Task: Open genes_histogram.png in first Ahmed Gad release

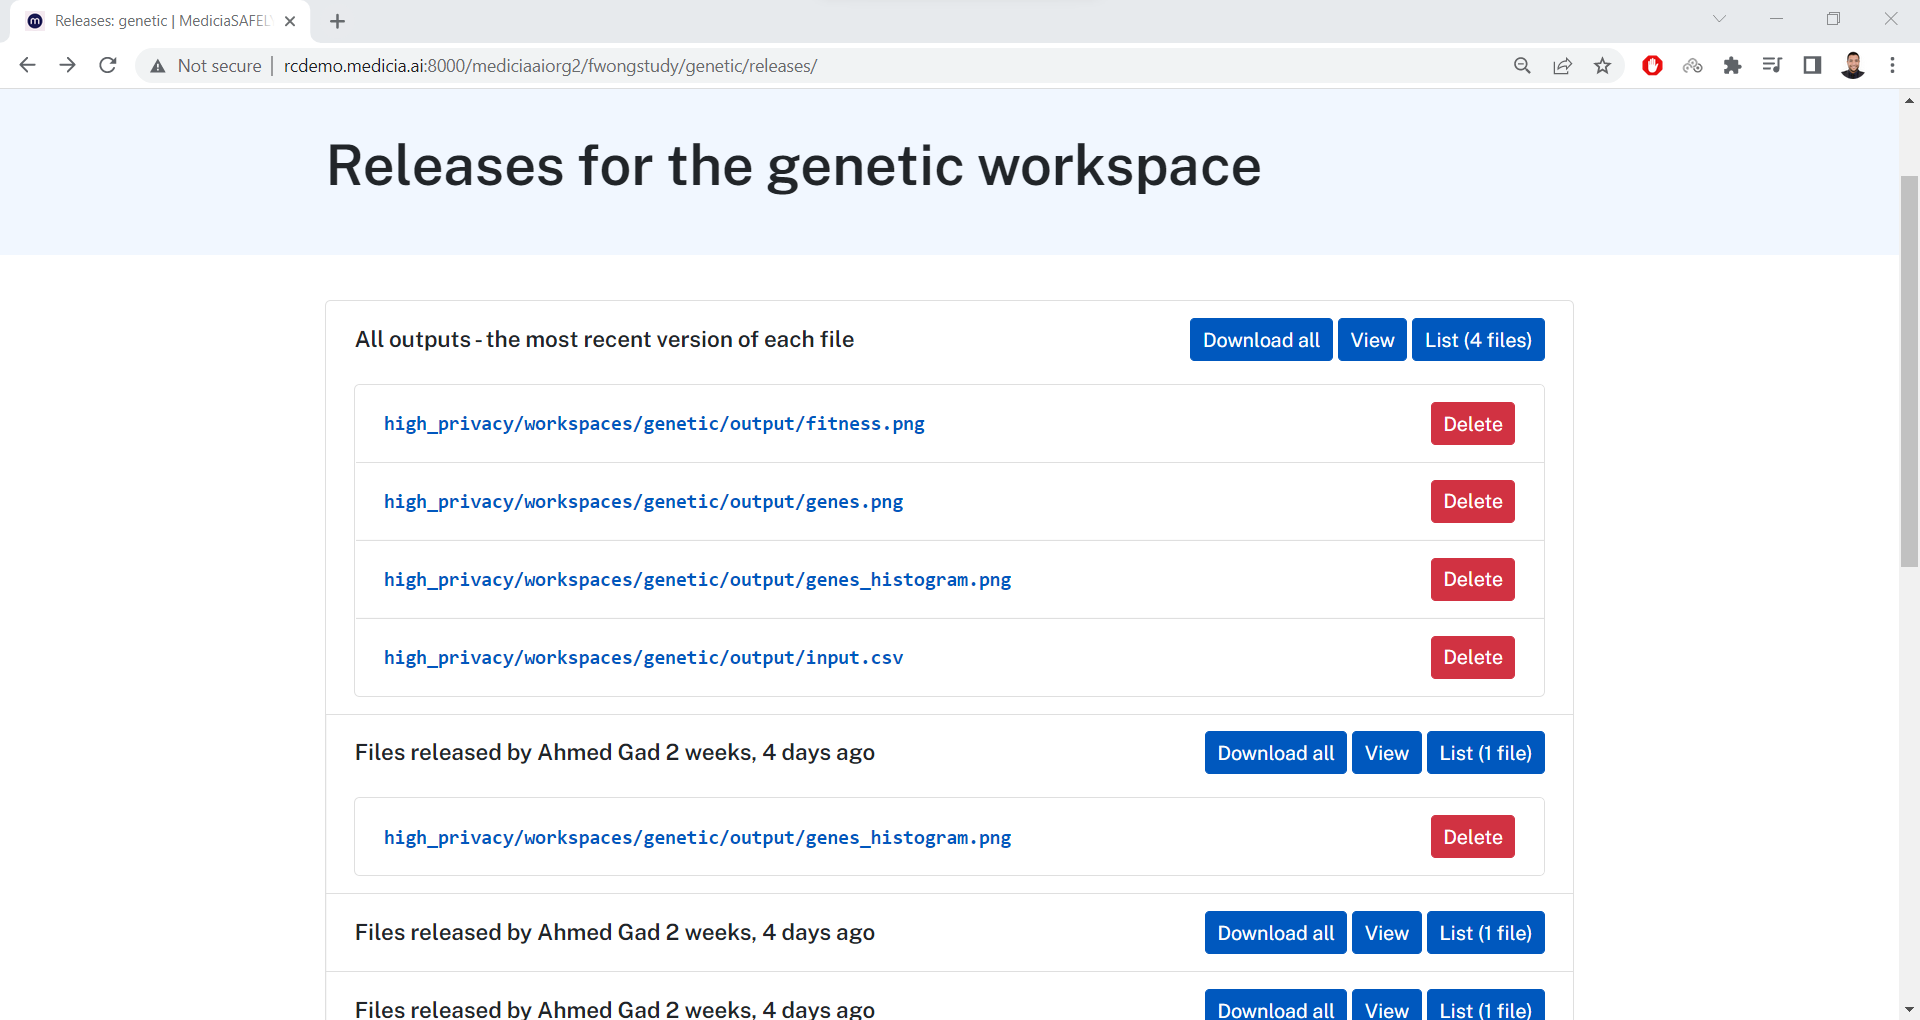Action: [x=697, y=838]
